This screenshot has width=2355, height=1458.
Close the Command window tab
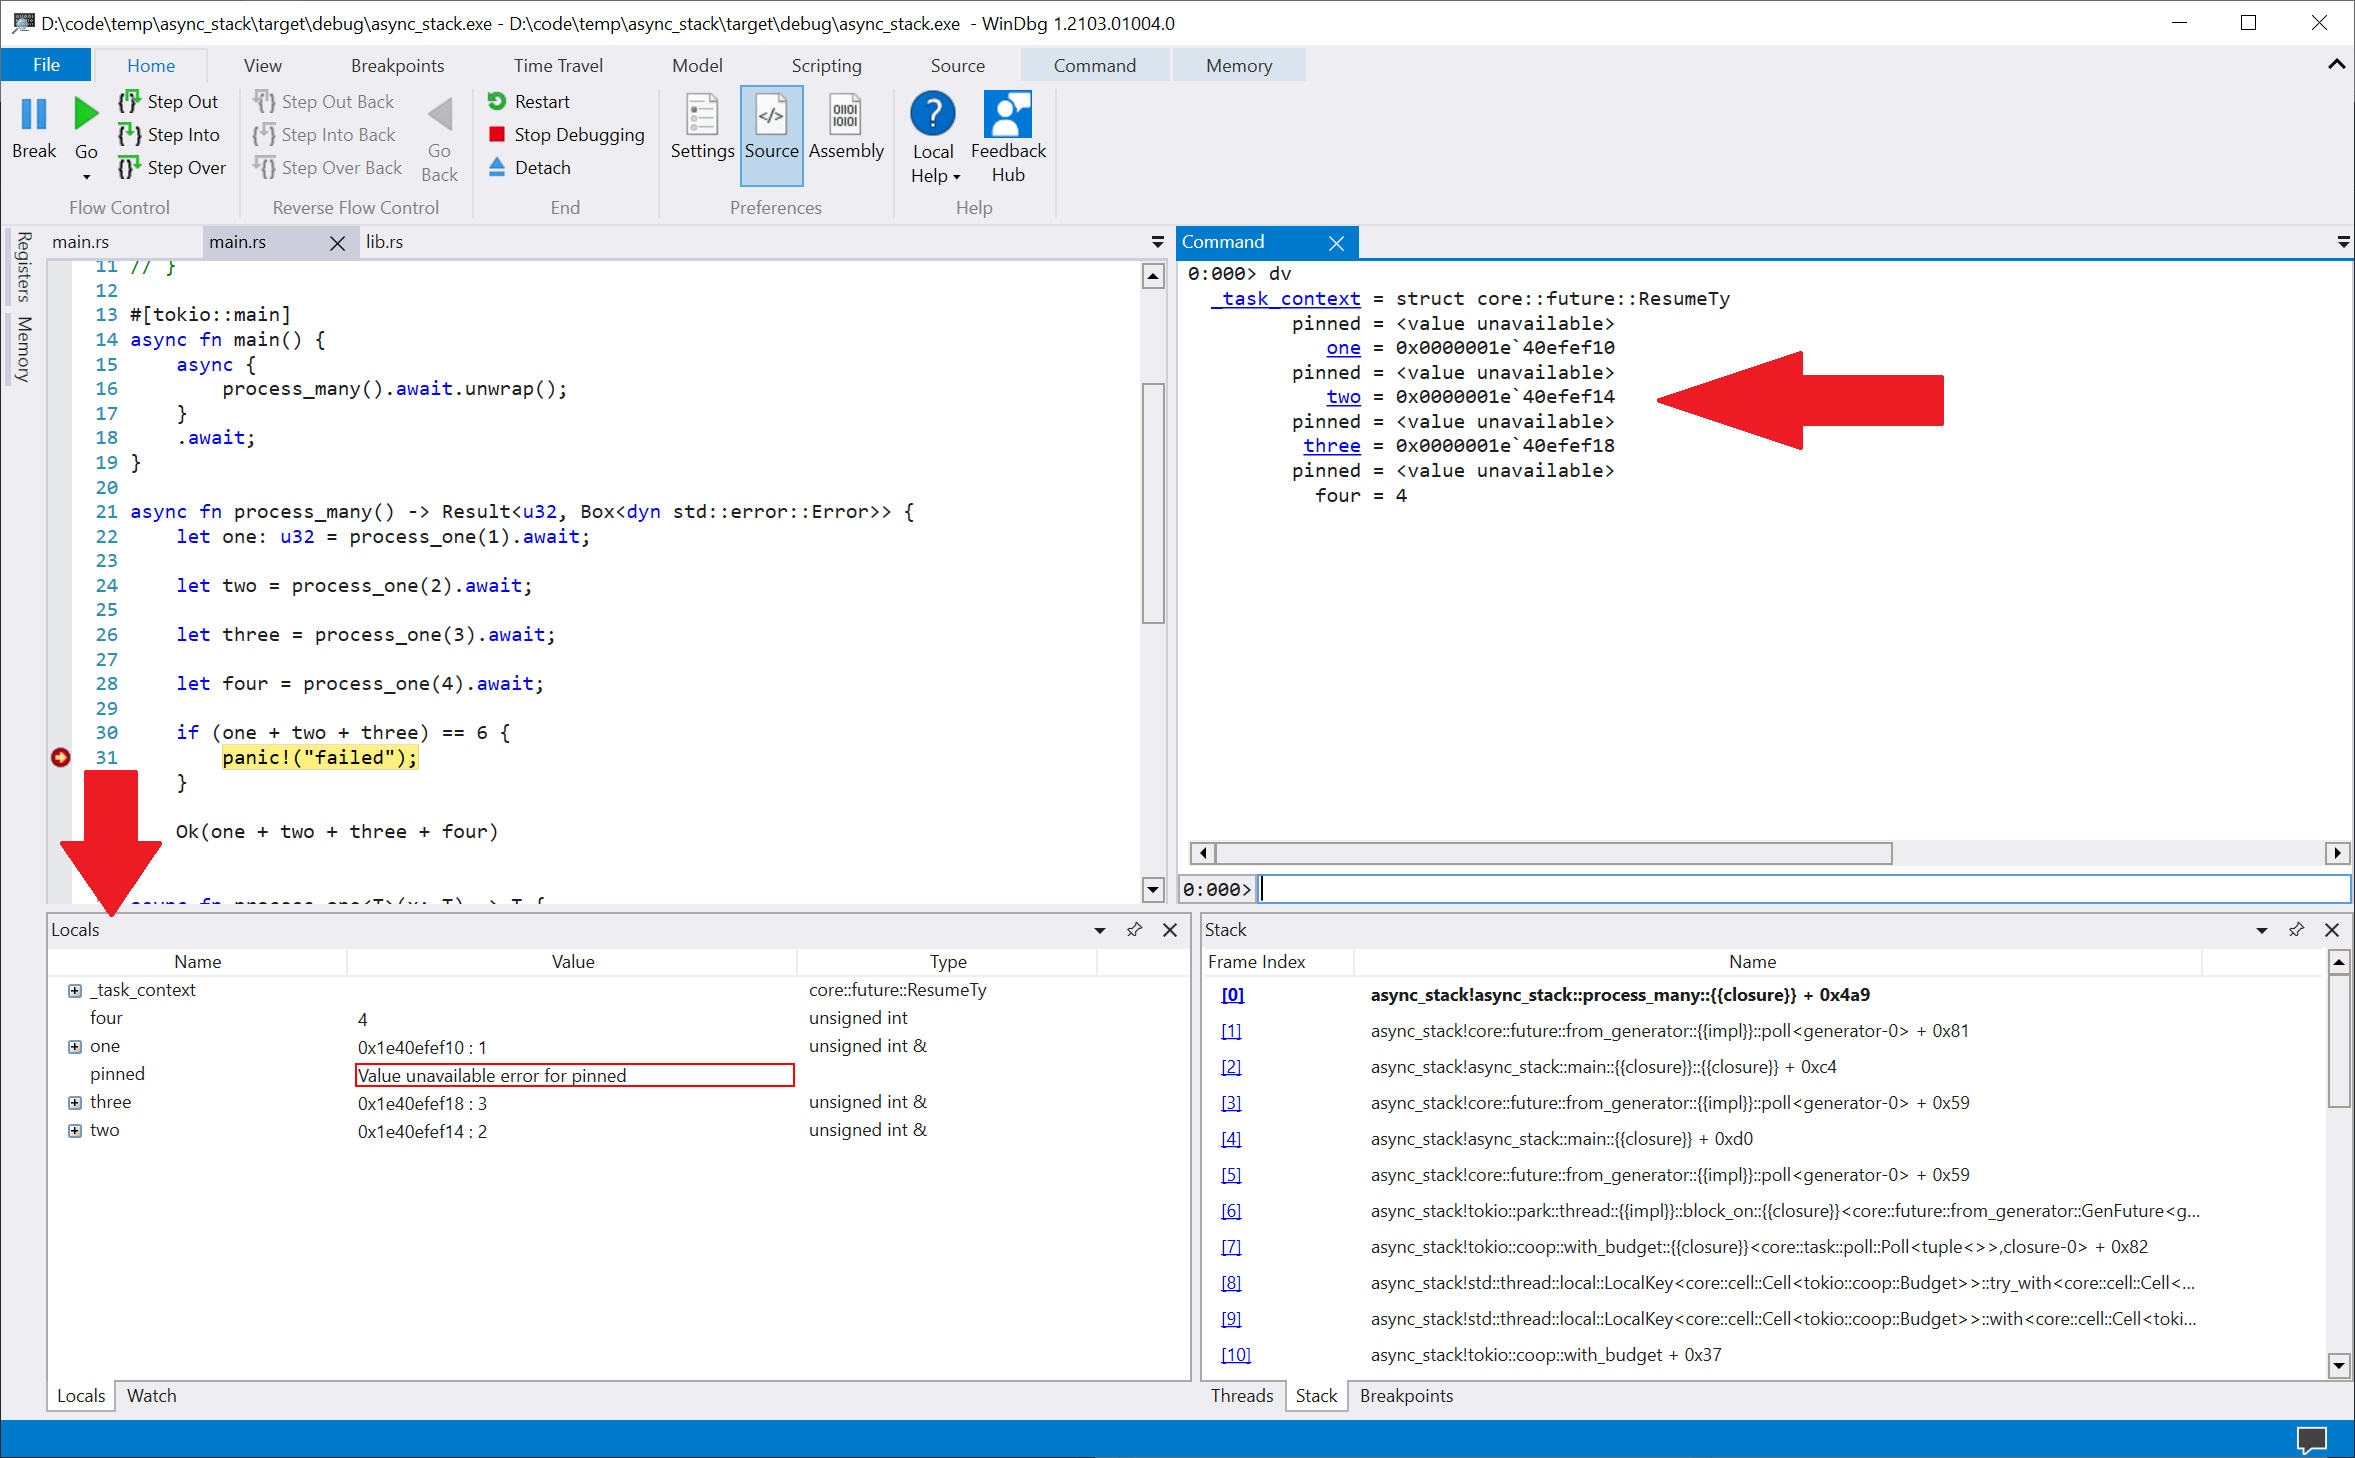click(x=1336, y=243)
